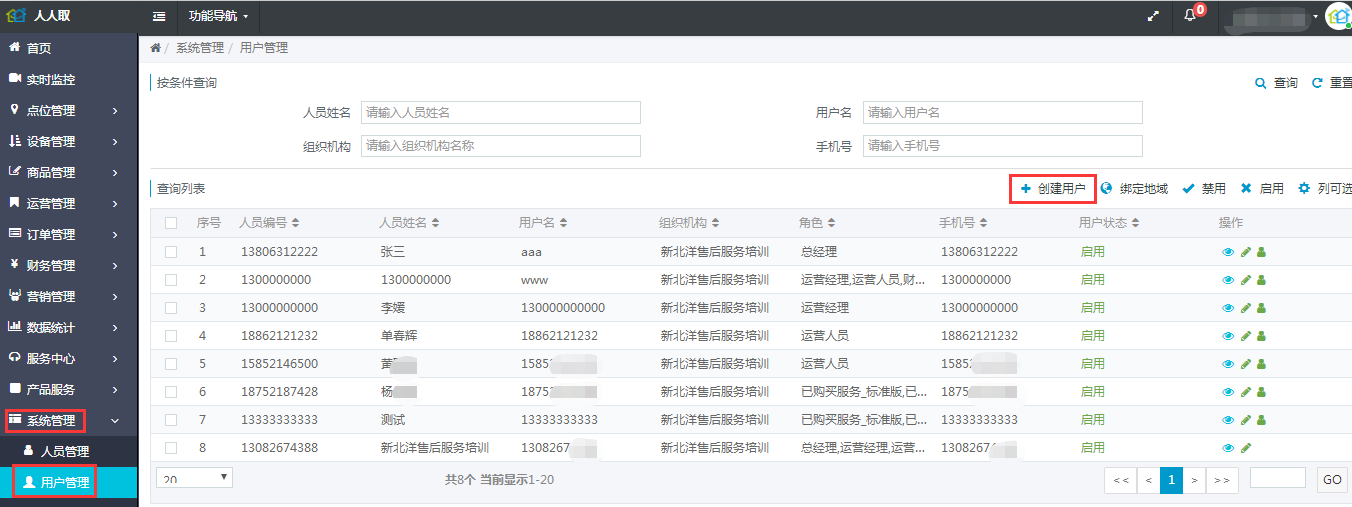Viewport: 1352px width, 507px height.
Task: Click the 重置 reset button
Action: (1332, 83)
